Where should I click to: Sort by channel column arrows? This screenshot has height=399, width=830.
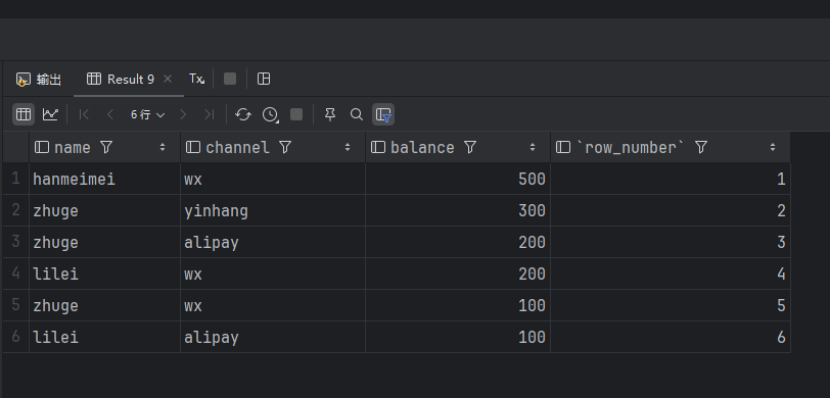point(348,147)
